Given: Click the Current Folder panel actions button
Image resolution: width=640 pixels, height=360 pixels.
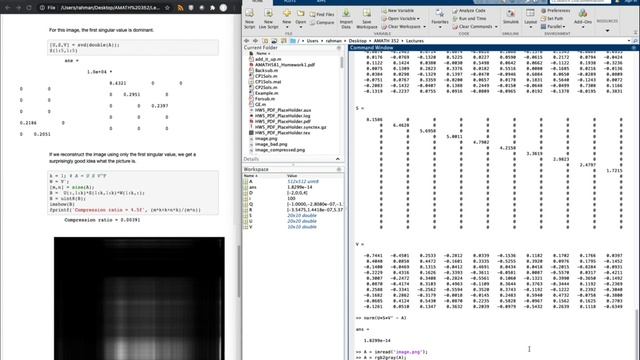Looking at the screenshot, I should [x=339, y=48].
